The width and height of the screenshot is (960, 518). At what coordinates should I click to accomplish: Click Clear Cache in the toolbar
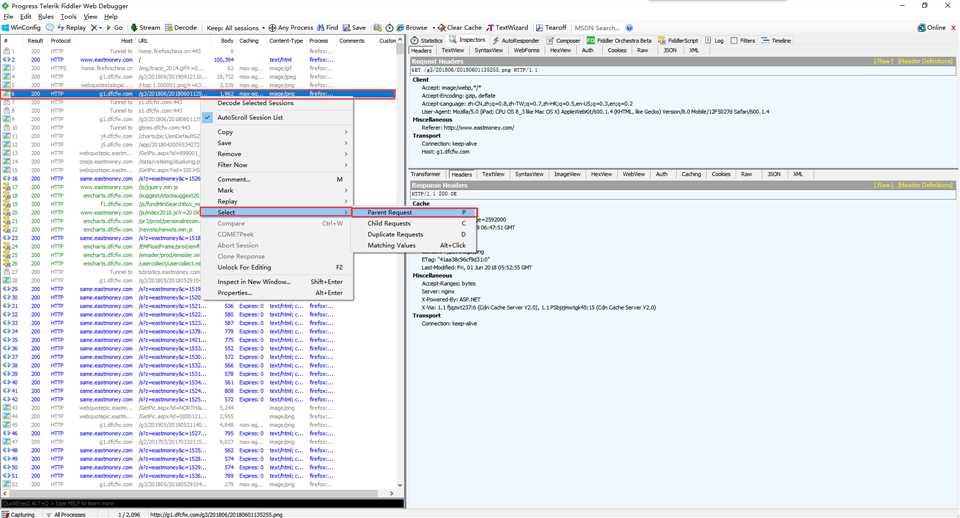point(460,28)
